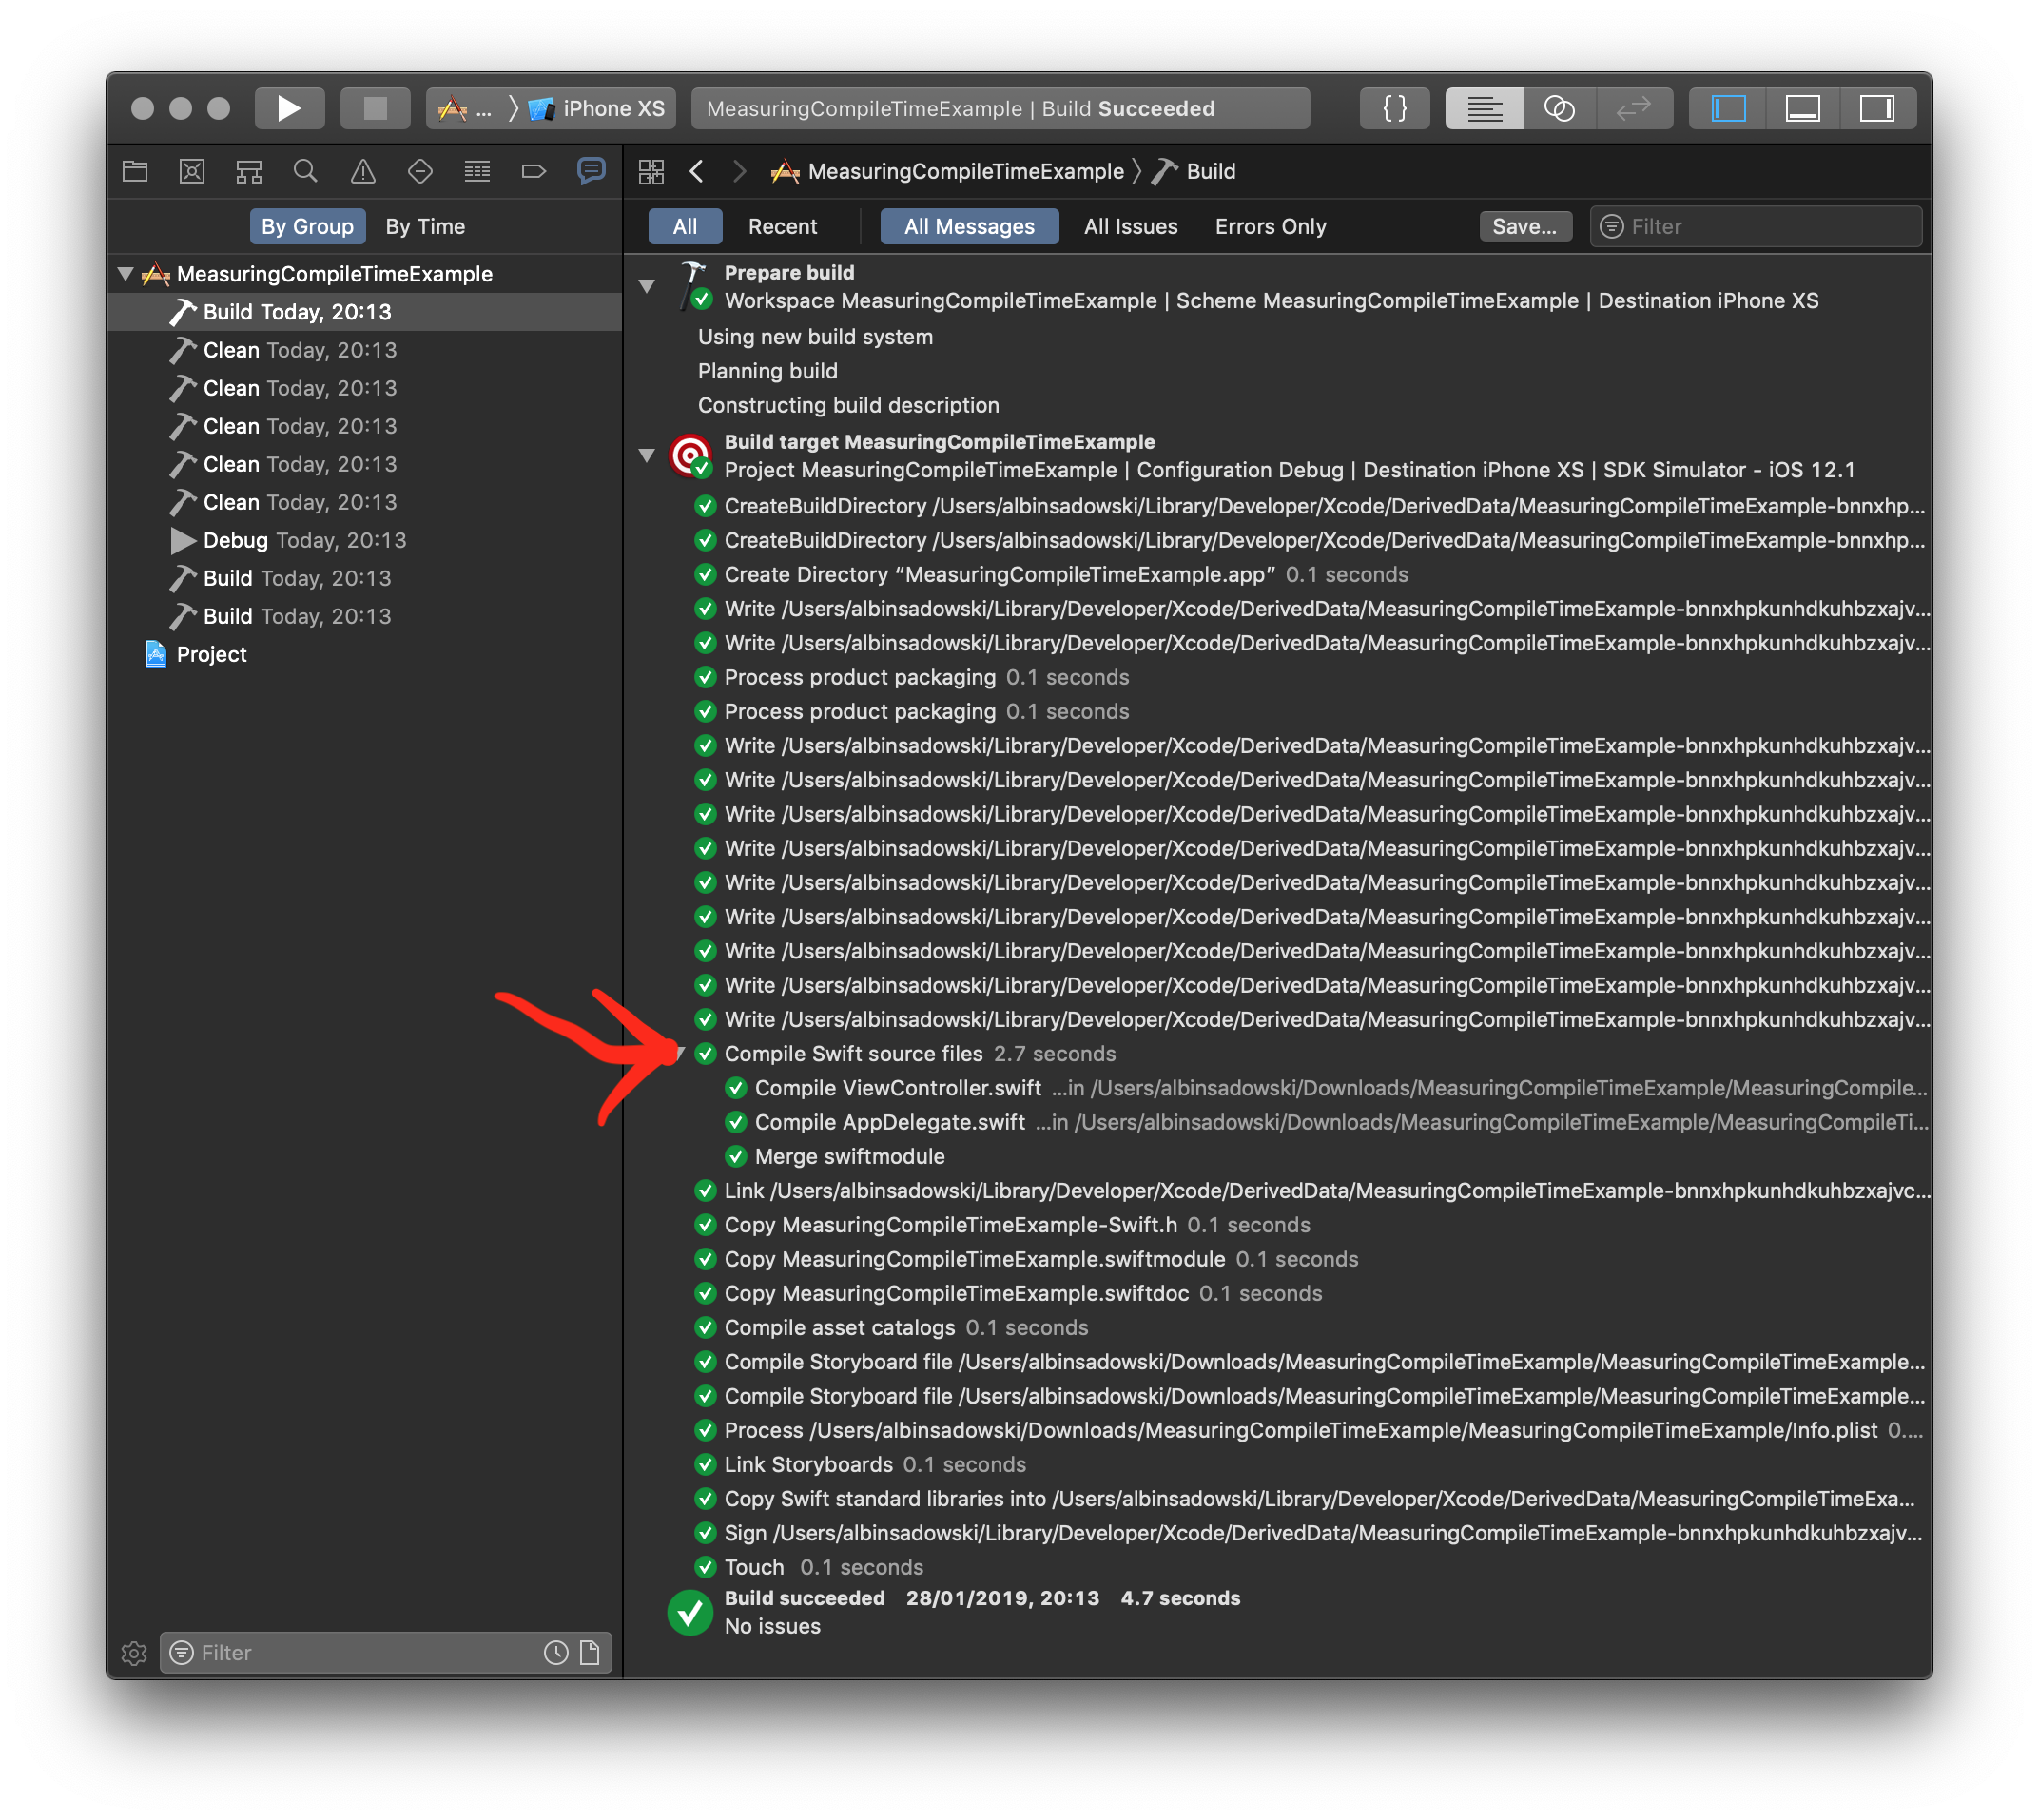The height and width of the screenshot is (1820, 2039).
Task: Click the scheme selector icon
Action: point(446,109)
